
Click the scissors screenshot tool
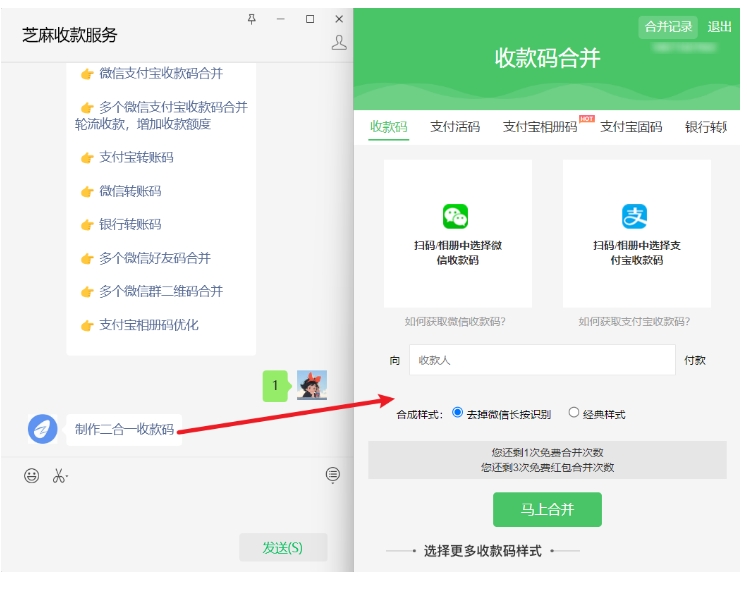(60, 475)
